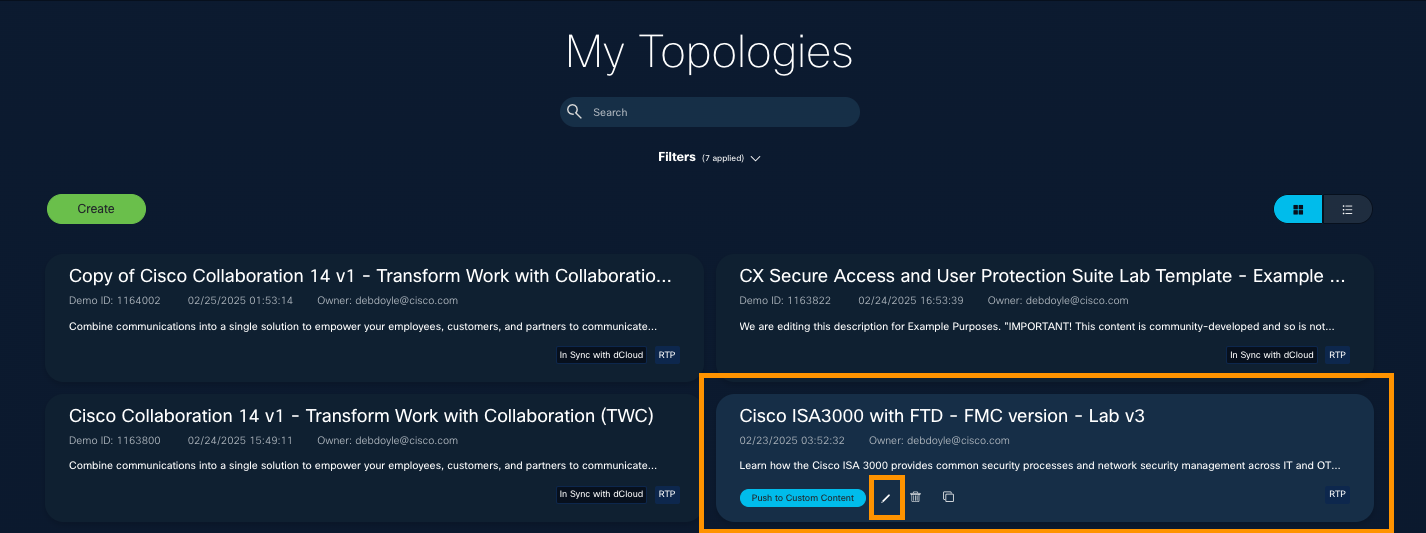Screen dimensions: 1426x533
Task: Click Demo ID: 1163822 text
Action: coord(785,300)
